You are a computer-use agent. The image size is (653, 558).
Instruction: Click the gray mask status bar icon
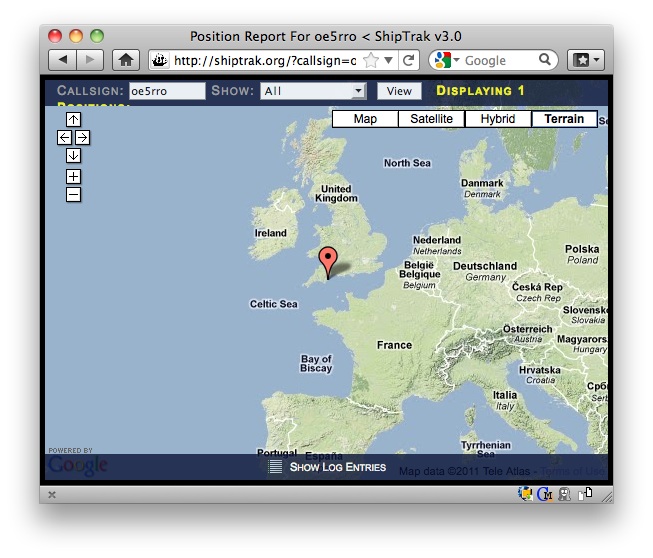click(x=564, y=494)
